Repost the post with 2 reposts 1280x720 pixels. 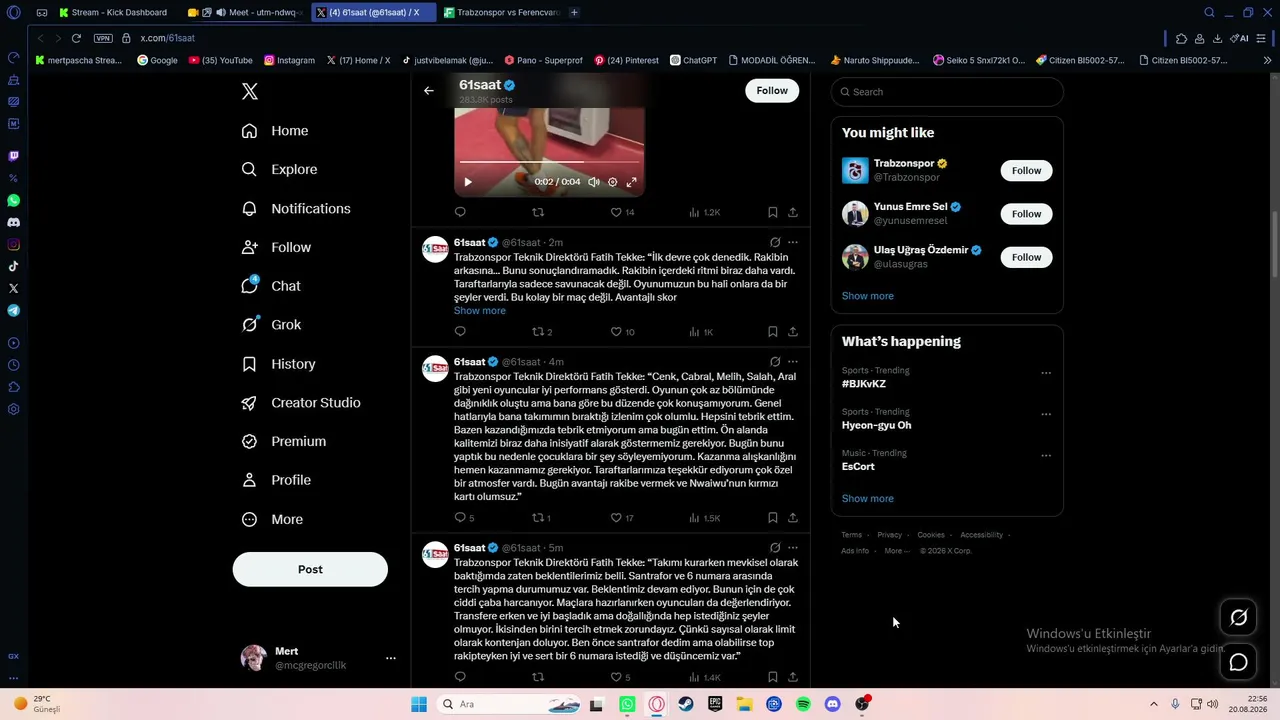[x=542, y=332]
